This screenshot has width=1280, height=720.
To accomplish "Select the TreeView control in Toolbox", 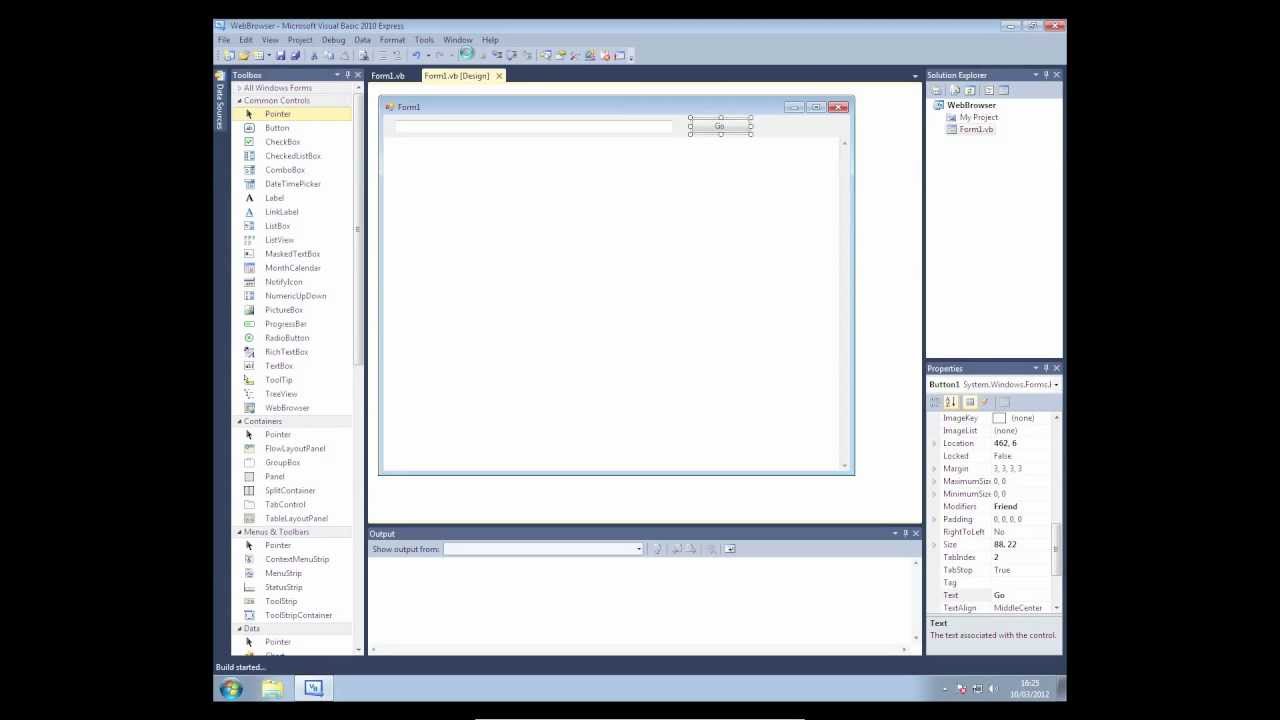I will click(281, 394).
